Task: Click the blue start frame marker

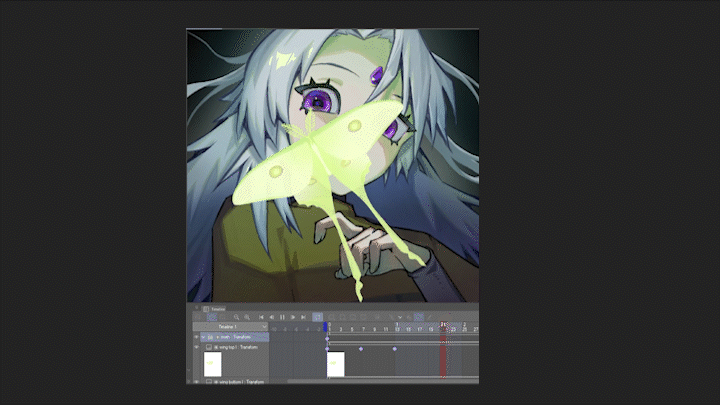Action: click(x=325, y=326)
